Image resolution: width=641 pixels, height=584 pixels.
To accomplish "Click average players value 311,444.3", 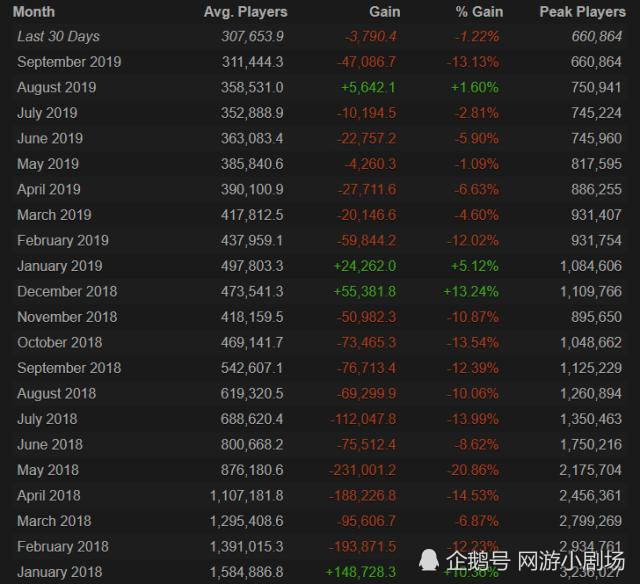I will pos(252,62).
